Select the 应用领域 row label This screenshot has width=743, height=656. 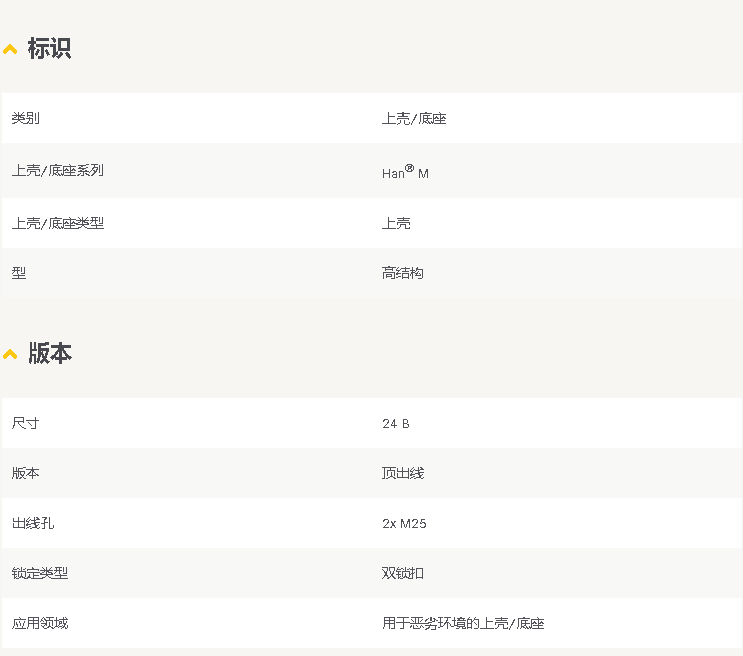click(x=40, y=623)
